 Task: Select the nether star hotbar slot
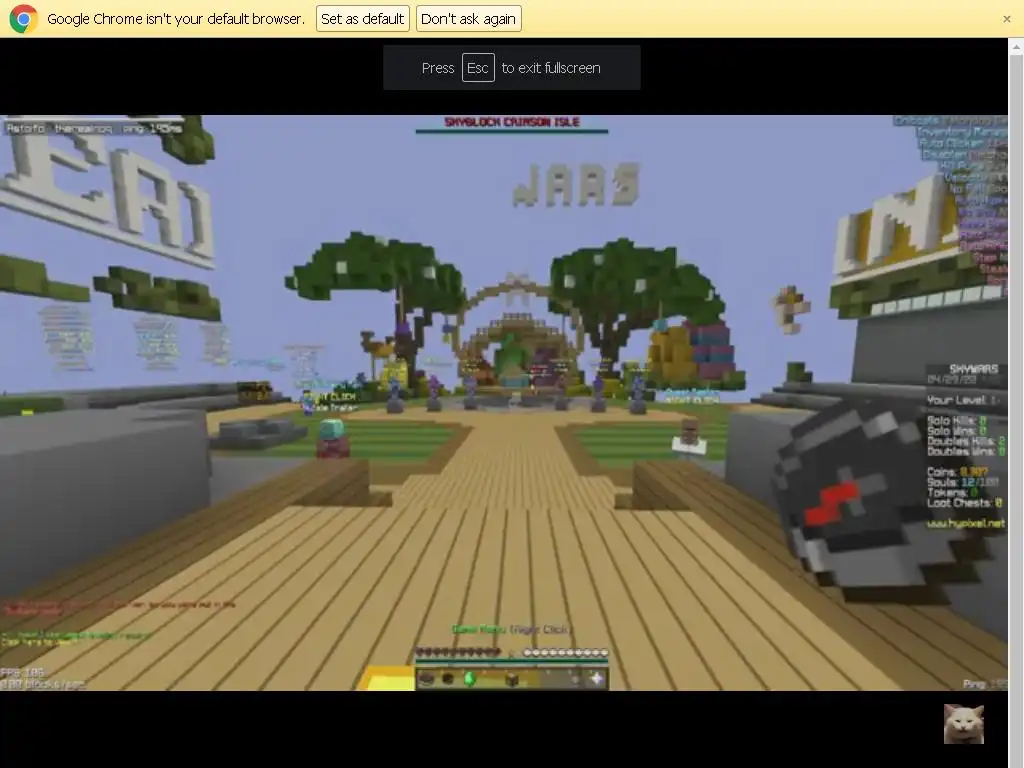click(596, 679)
